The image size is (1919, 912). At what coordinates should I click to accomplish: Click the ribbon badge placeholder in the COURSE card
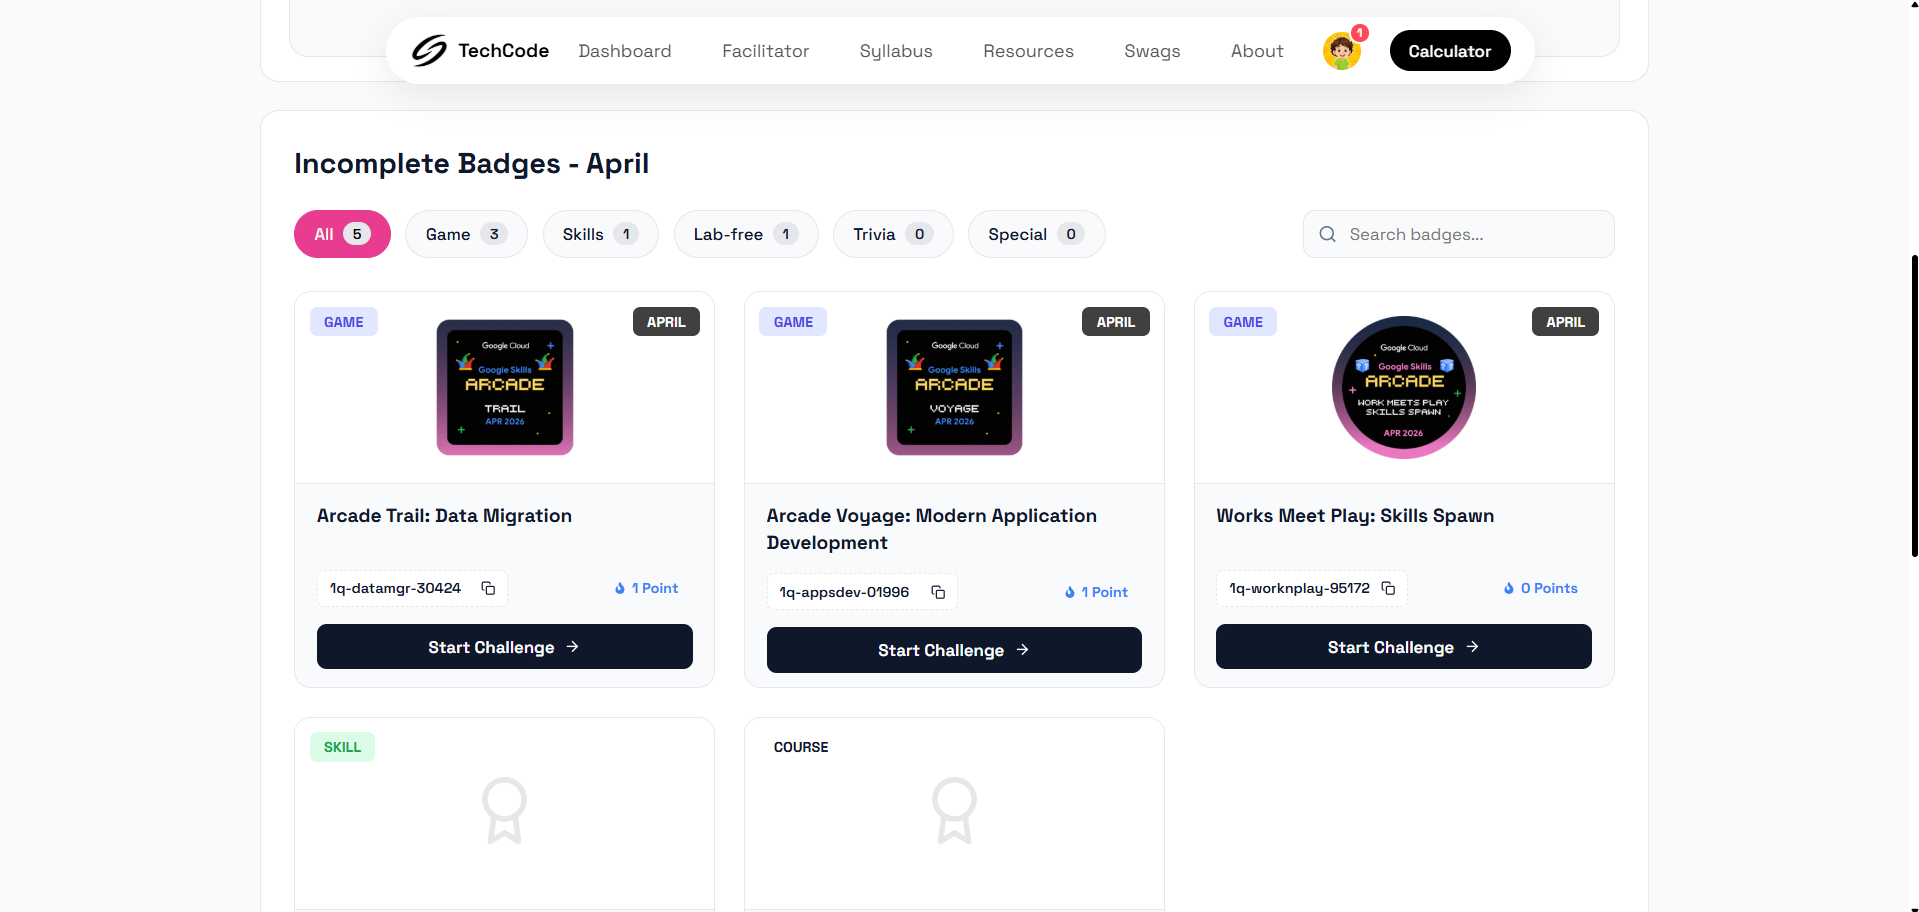coord(954,810)
